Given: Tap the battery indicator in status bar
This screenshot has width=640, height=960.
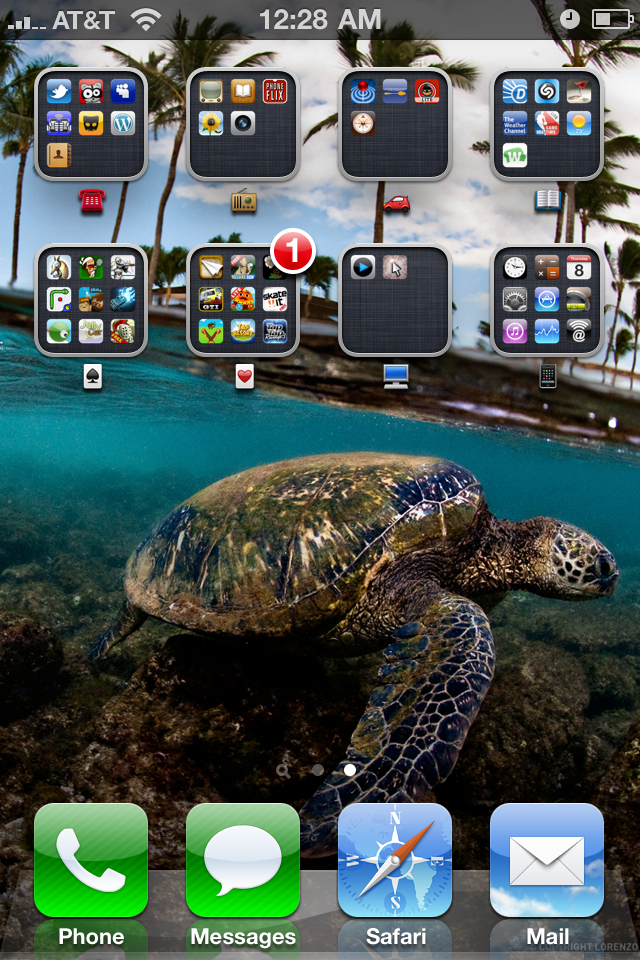Looking at the screenshot, I should coord(612,20).
